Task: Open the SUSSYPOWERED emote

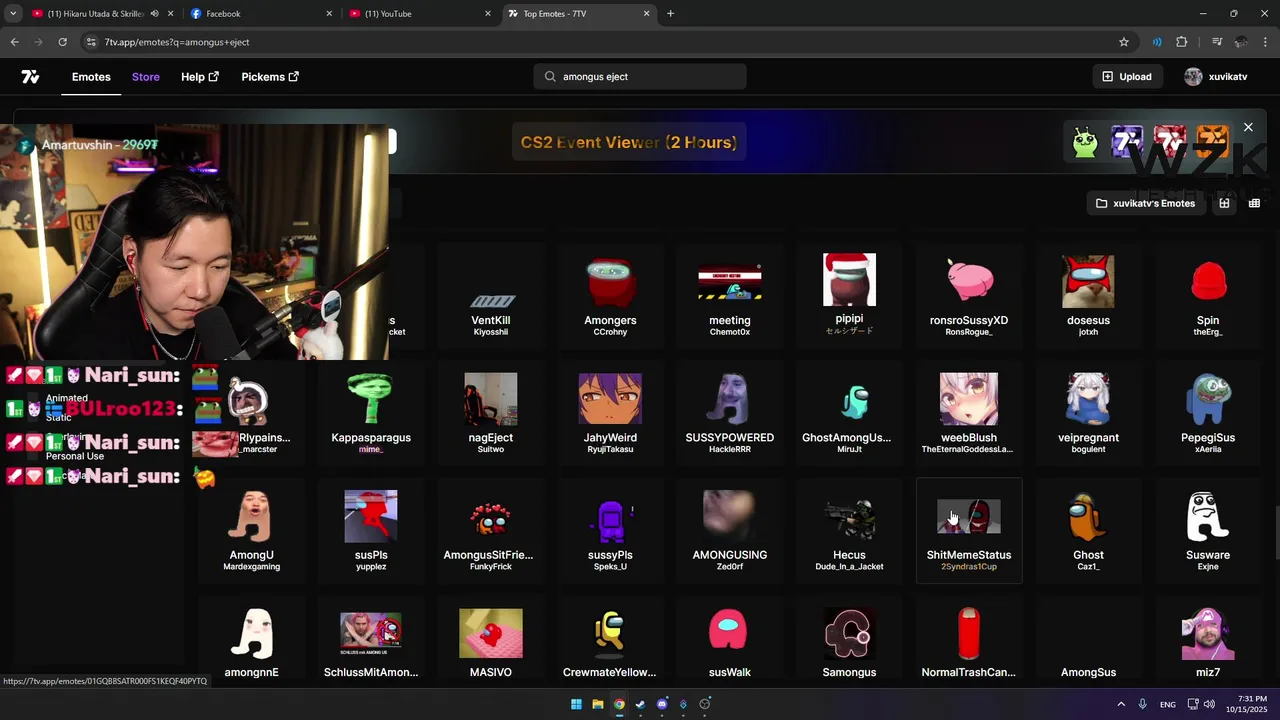Action: [730, 414]
